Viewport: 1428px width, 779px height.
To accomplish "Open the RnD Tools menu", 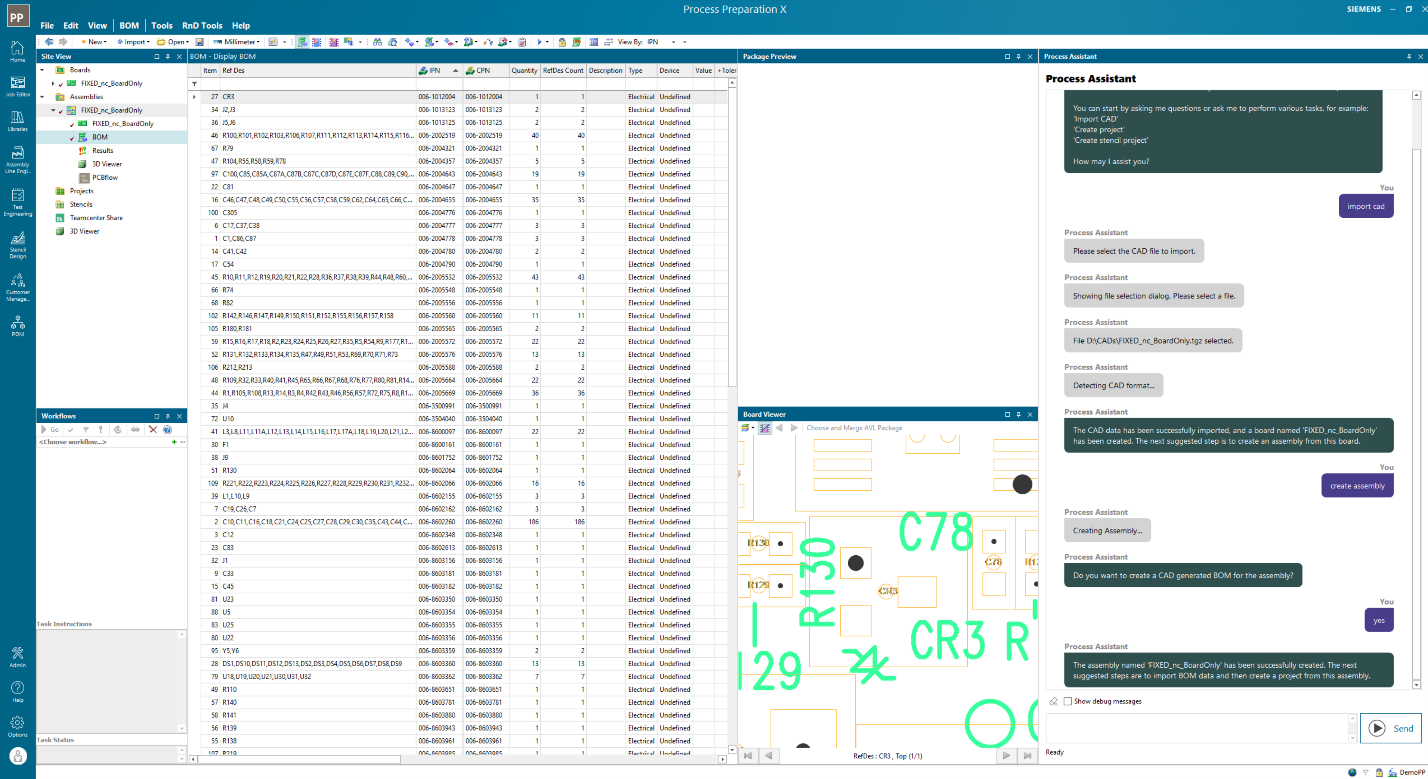I will [202, 25].
